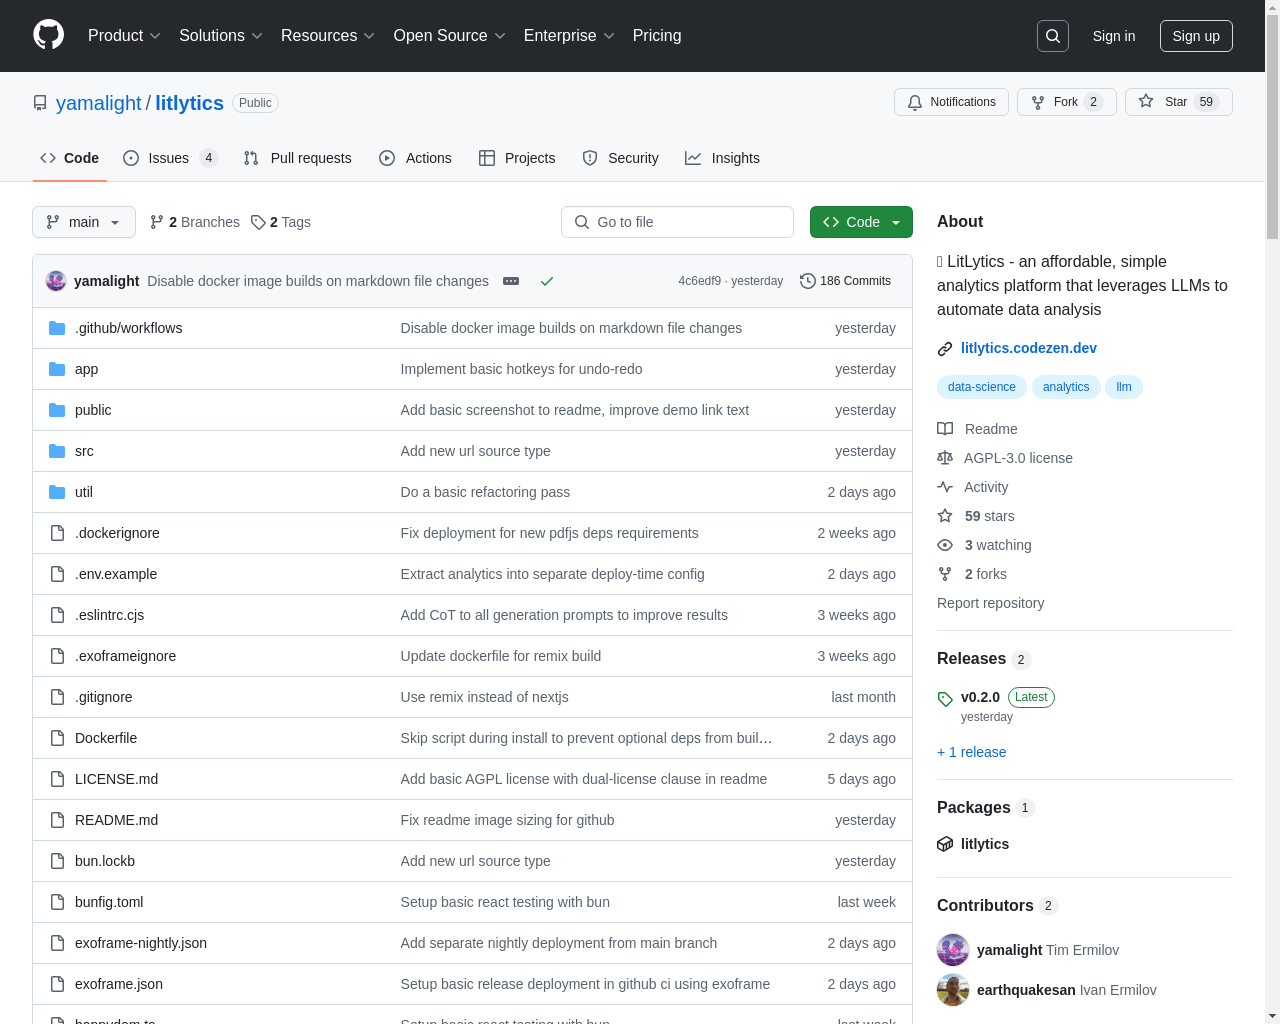Viewport: 1280px width, 1024px height.
Task: Click earthquakesan's contributor avatar
Action: point(953,990)
